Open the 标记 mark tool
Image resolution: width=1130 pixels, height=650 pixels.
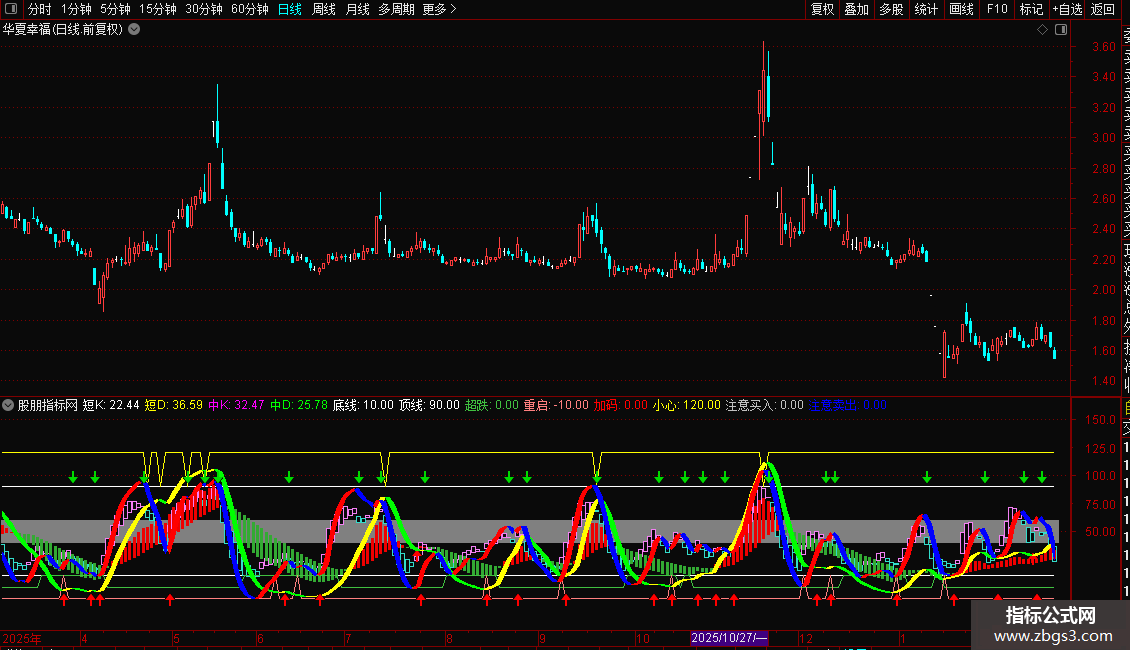1031,10
